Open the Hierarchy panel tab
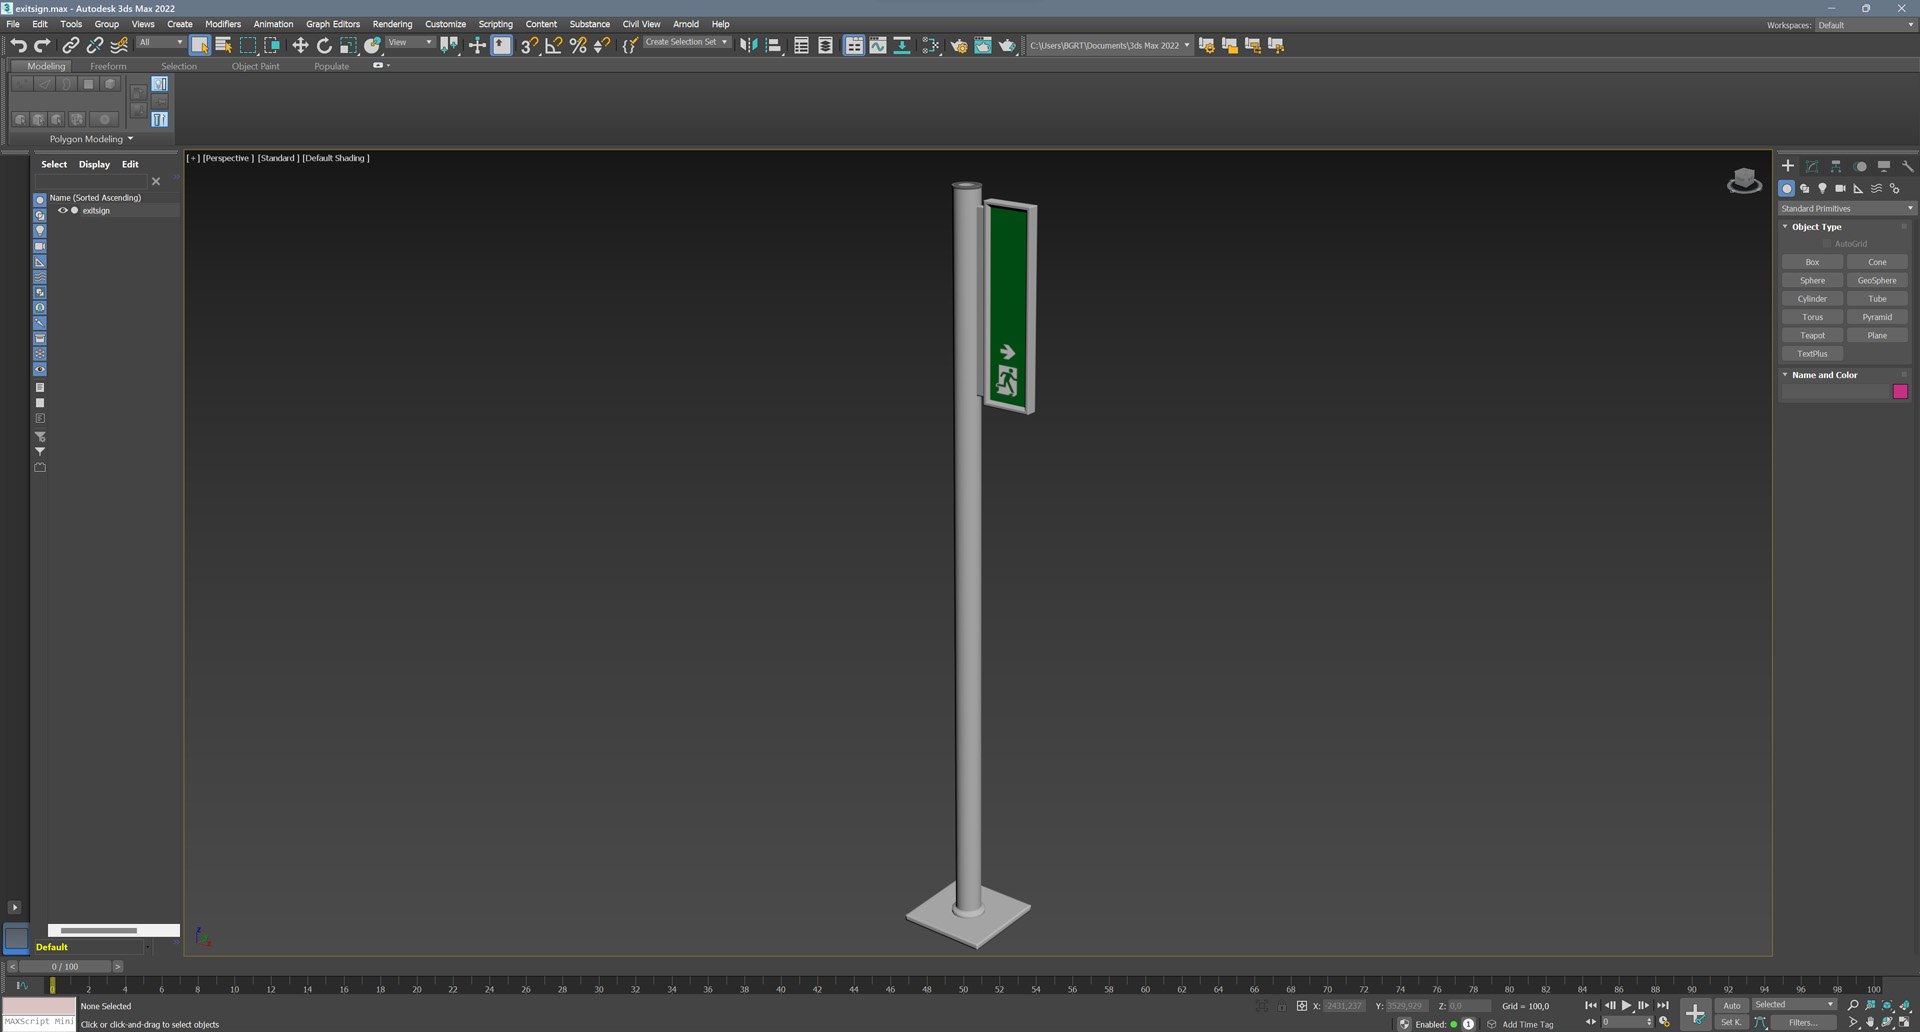The height and width of the screenshot is (1032, 1920). (x=1836, y=166)
